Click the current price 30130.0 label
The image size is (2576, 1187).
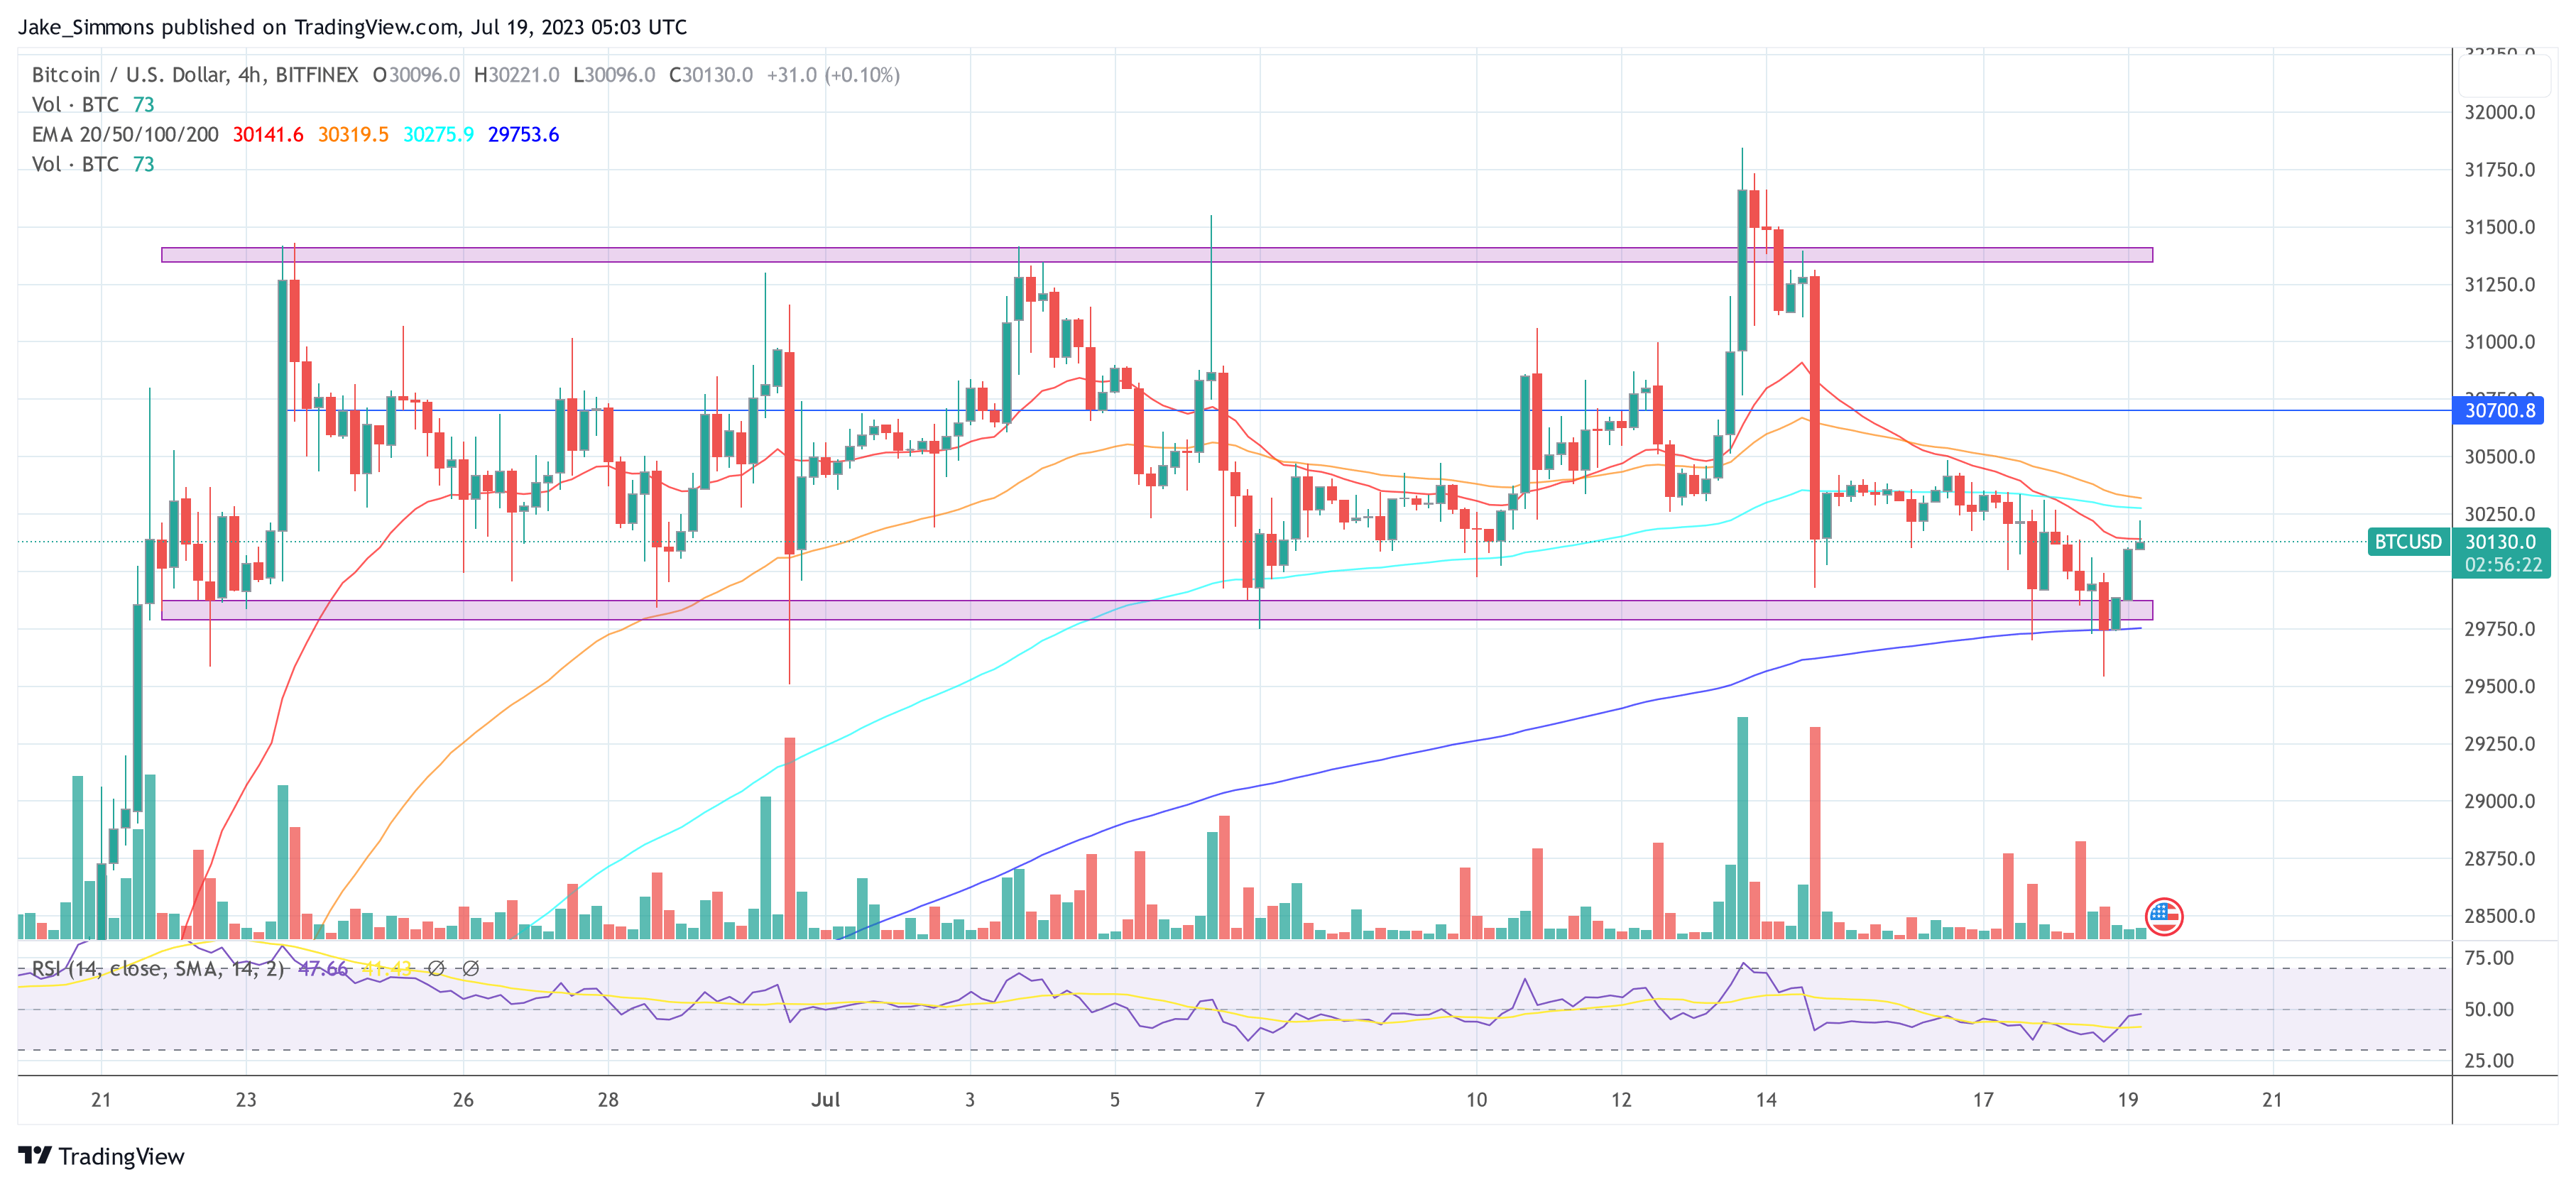(2500, 541)
